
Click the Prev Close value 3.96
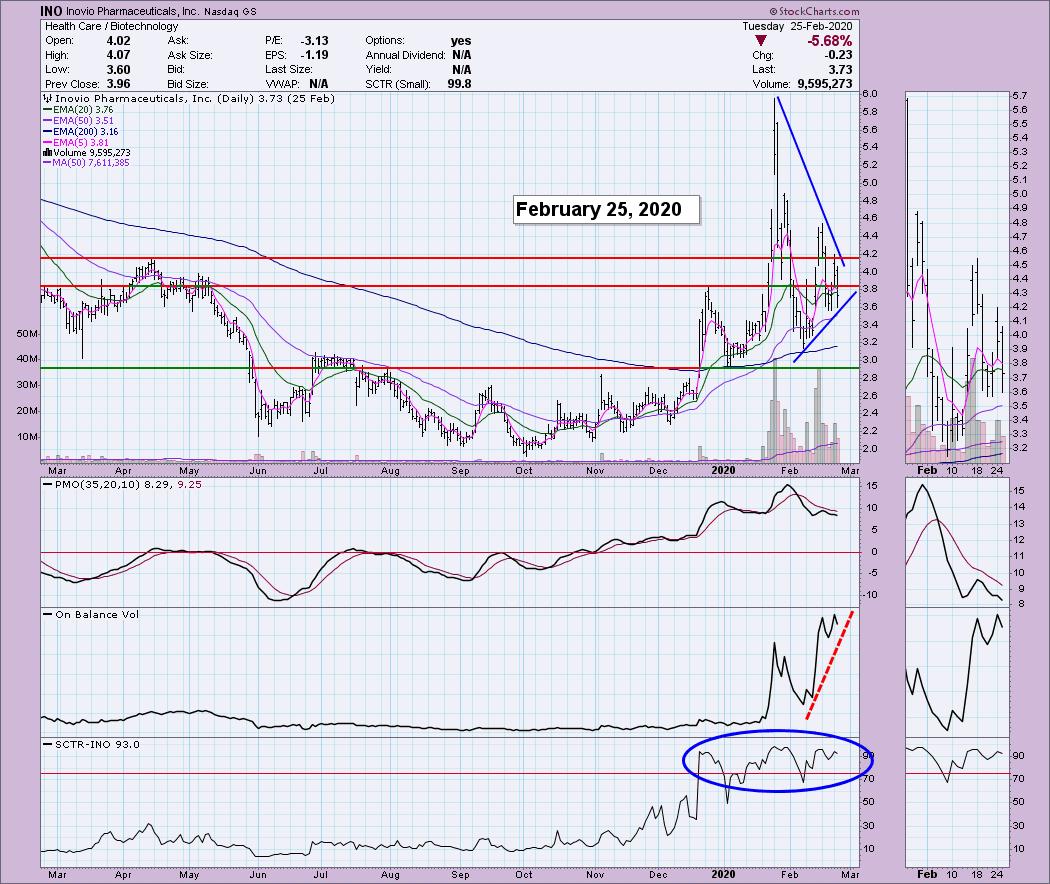pos(119,84)
